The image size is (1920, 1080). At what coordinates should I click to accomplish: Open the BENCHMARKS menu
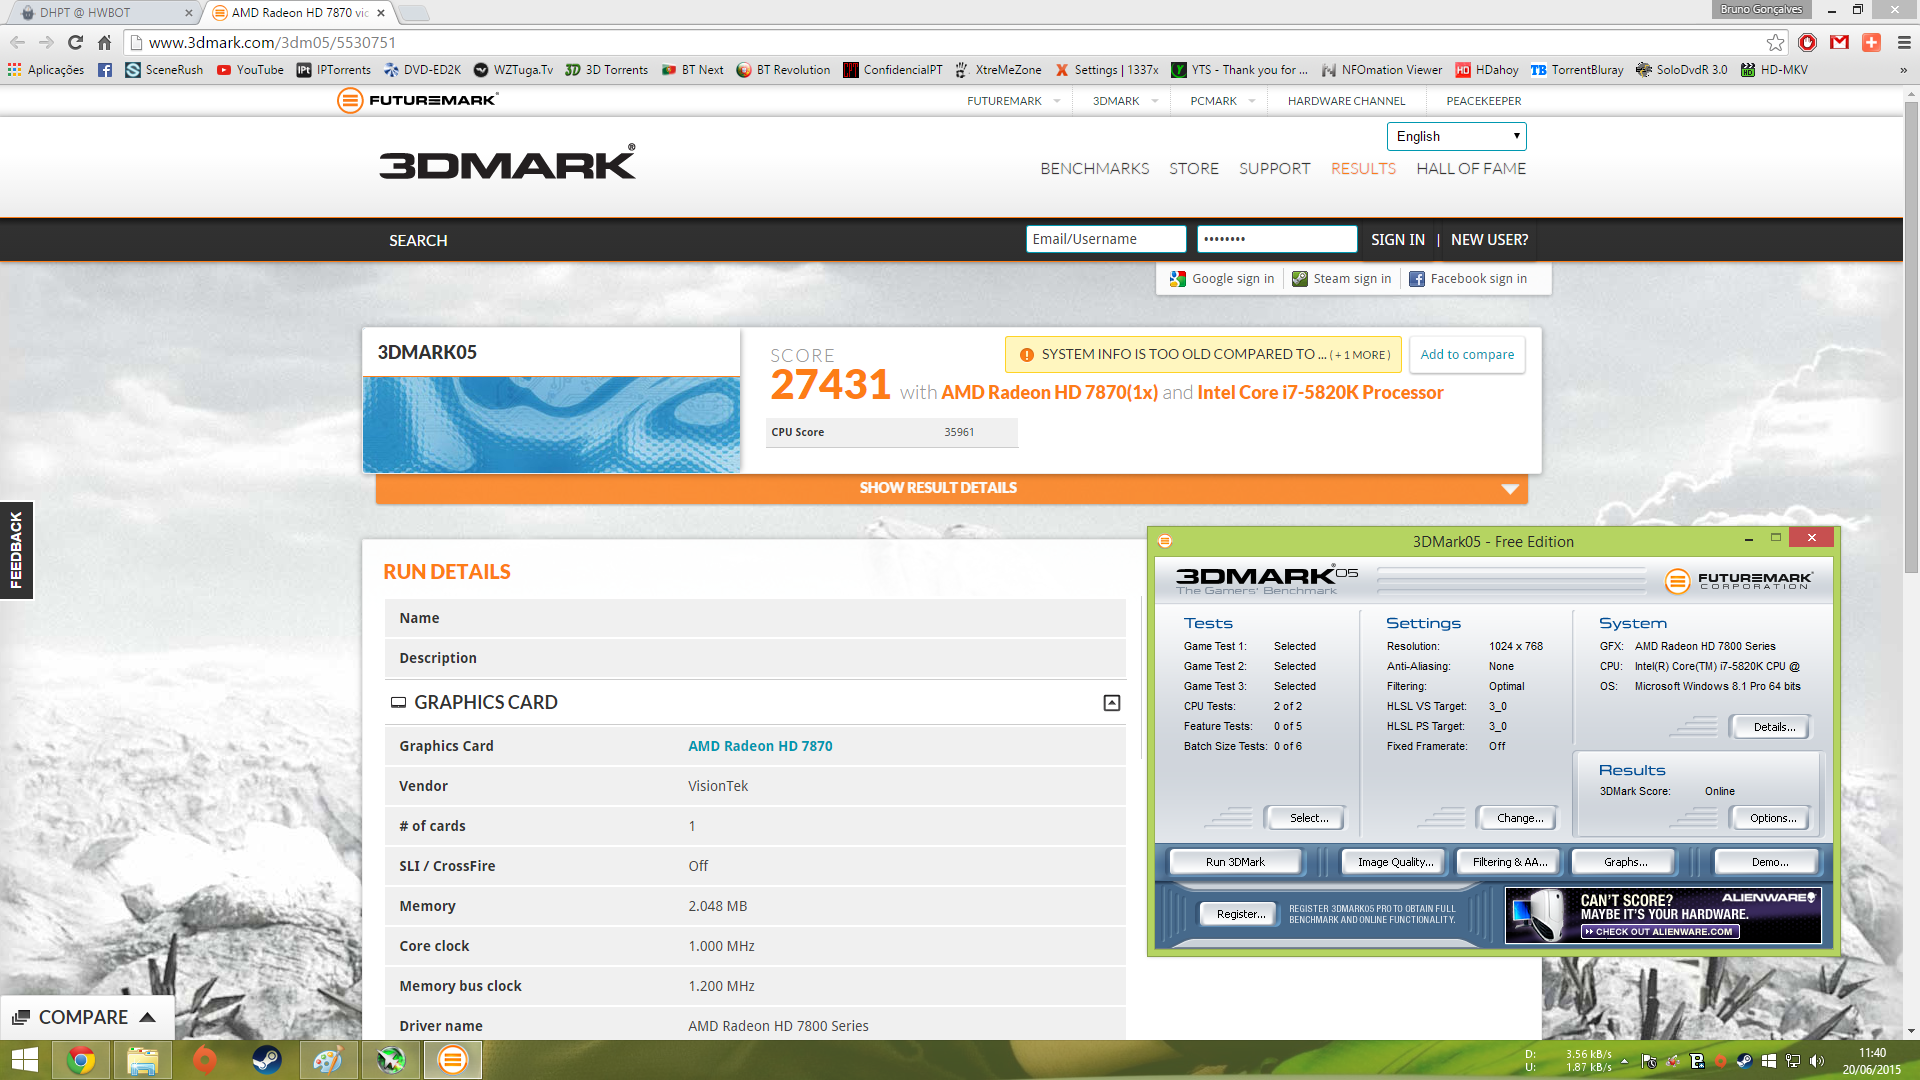(x=1094, y=169)
